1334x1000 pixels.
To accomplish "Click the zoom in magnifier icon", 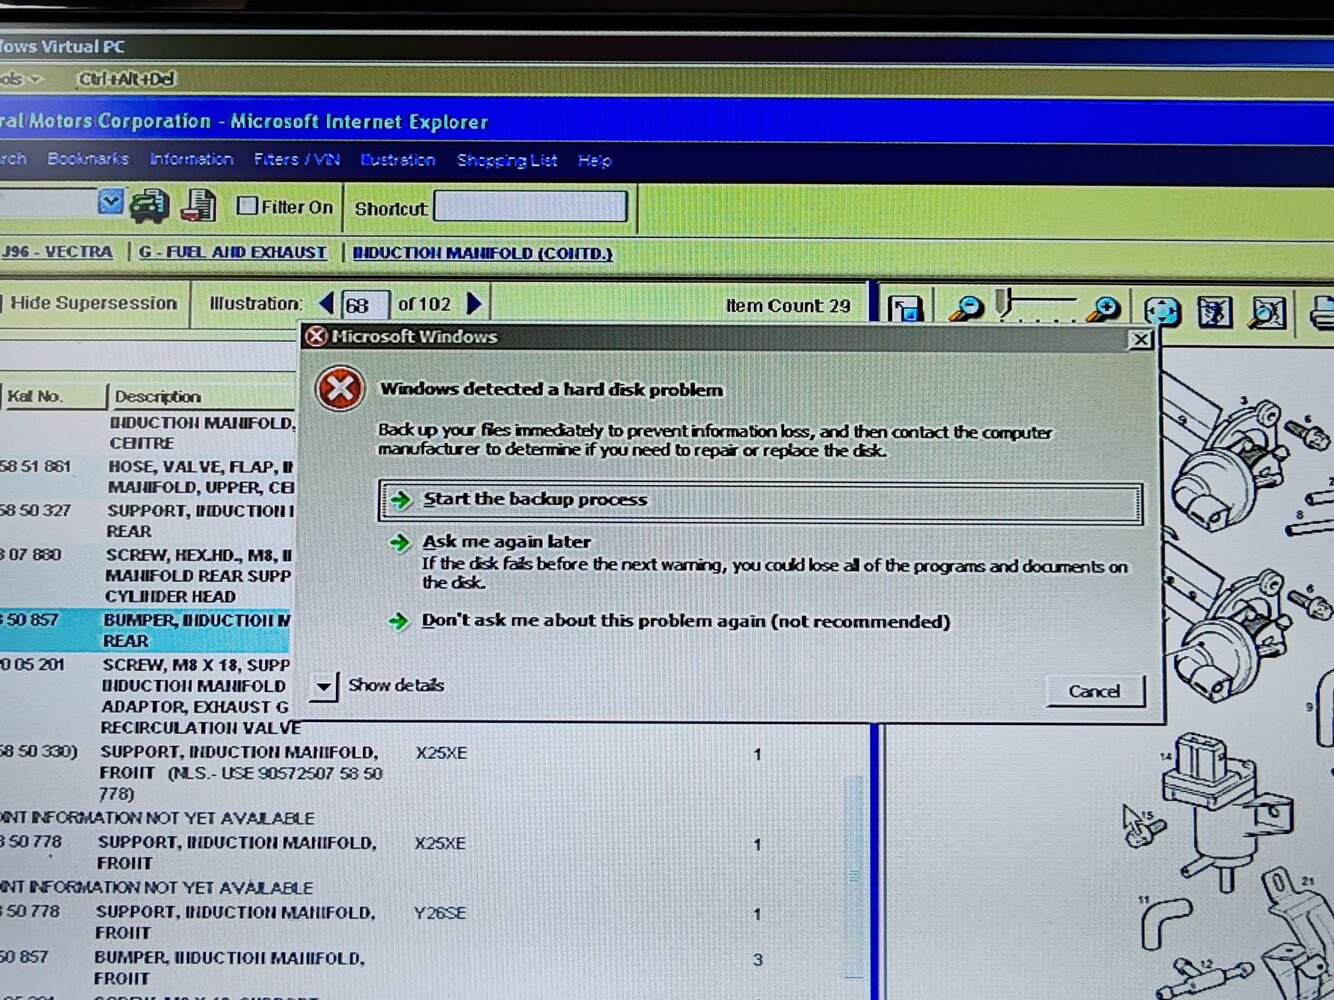I will [x=1103, y=310].
